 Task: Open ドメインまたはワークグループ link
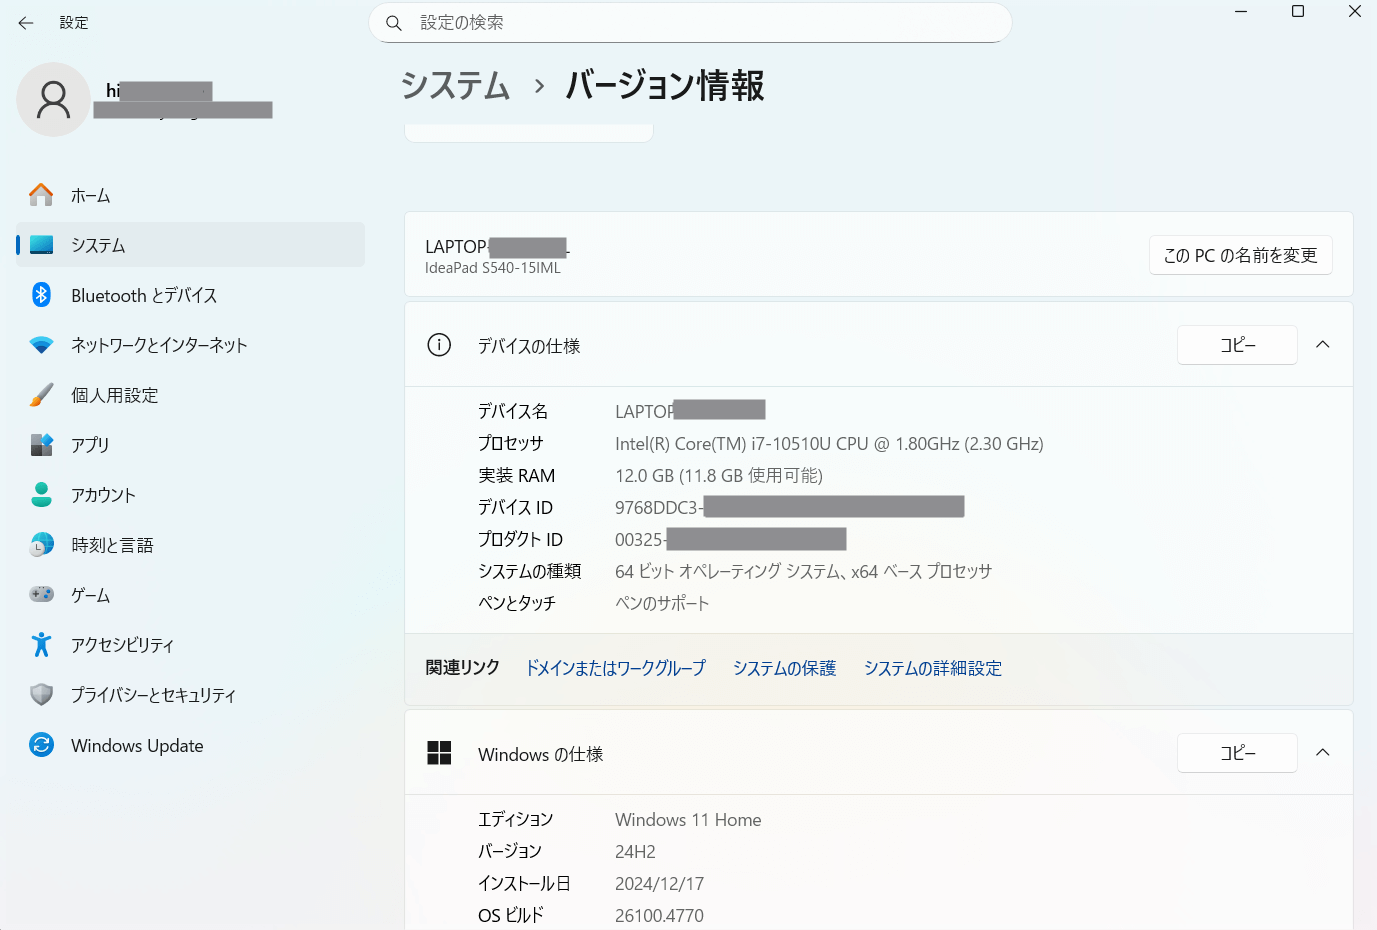[x=616, y=668]
